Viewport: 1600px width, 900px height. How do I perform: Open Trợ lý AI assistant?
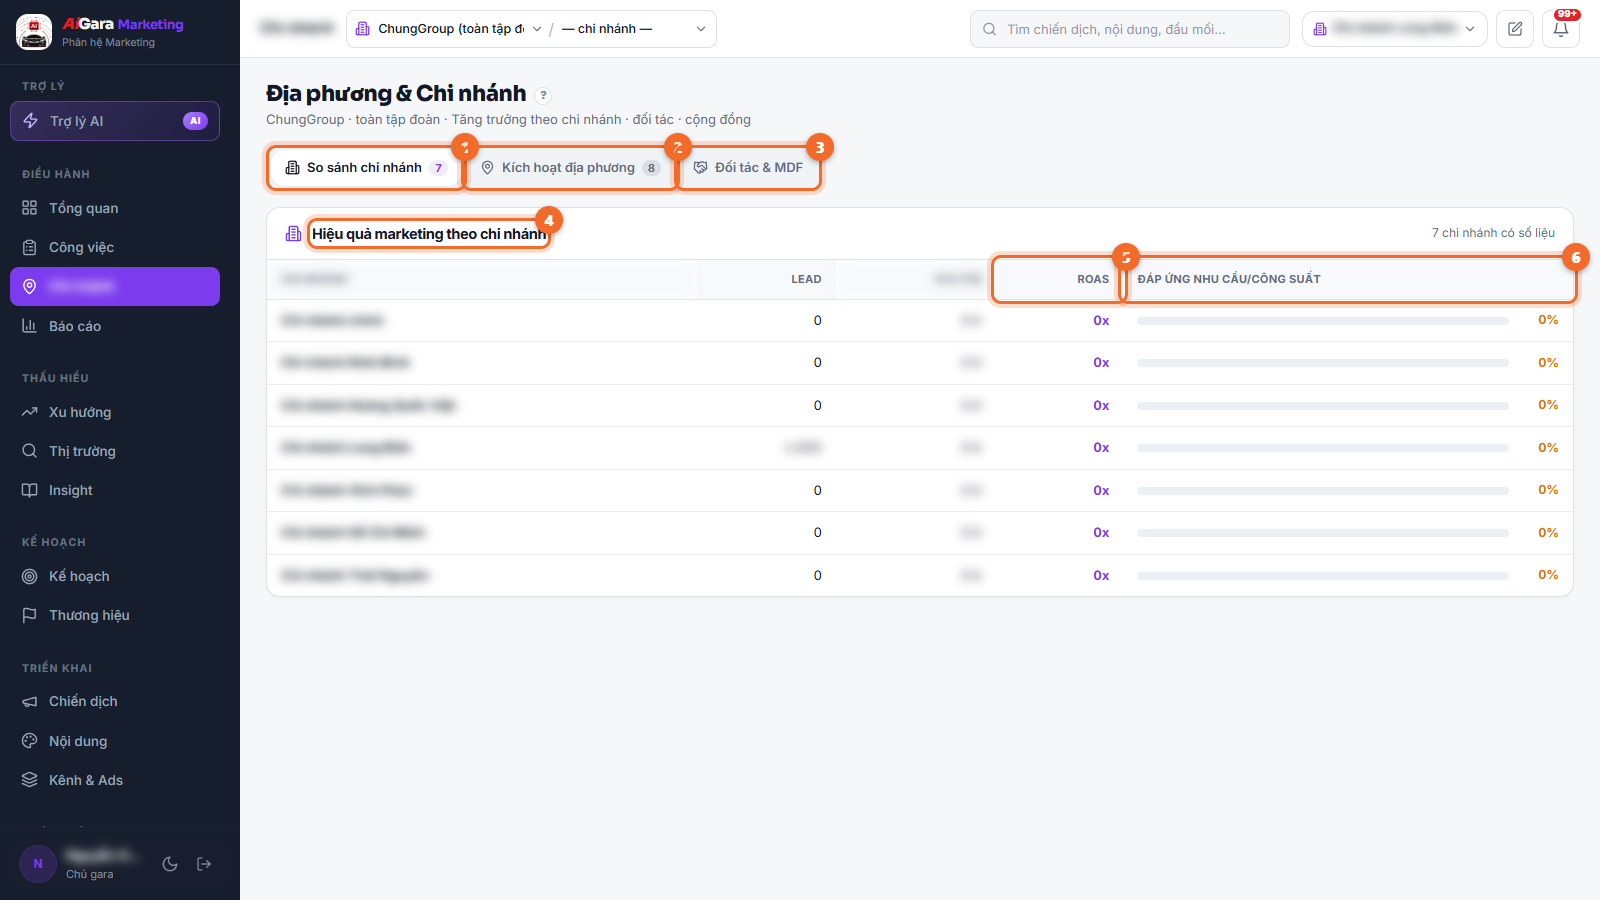coord(115,121)
